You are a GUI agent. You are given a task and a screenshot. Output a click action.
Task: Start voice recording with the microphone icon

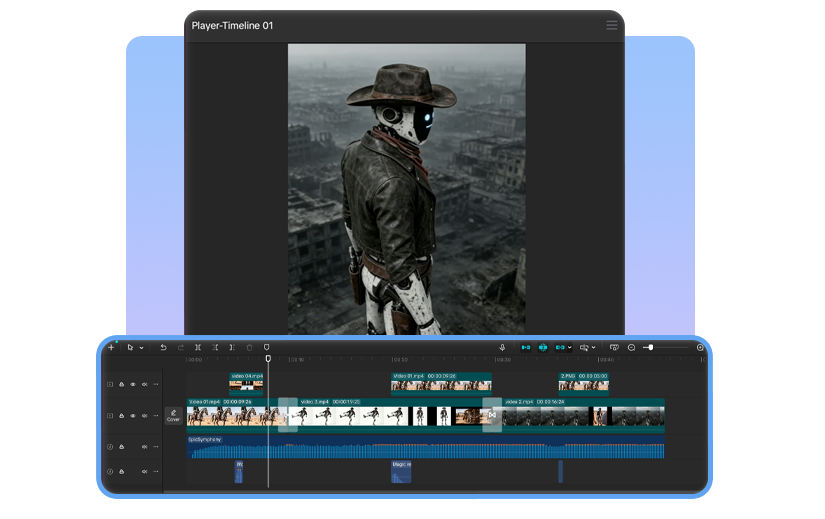502,347
